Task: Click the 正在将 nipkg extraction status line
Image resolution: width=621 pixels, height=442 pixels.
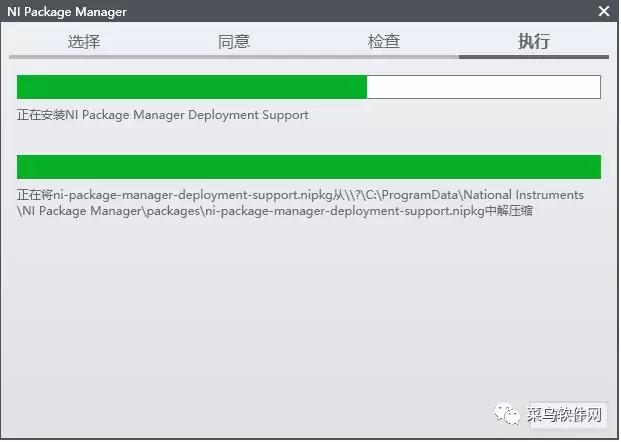Action: click(300, 195)
